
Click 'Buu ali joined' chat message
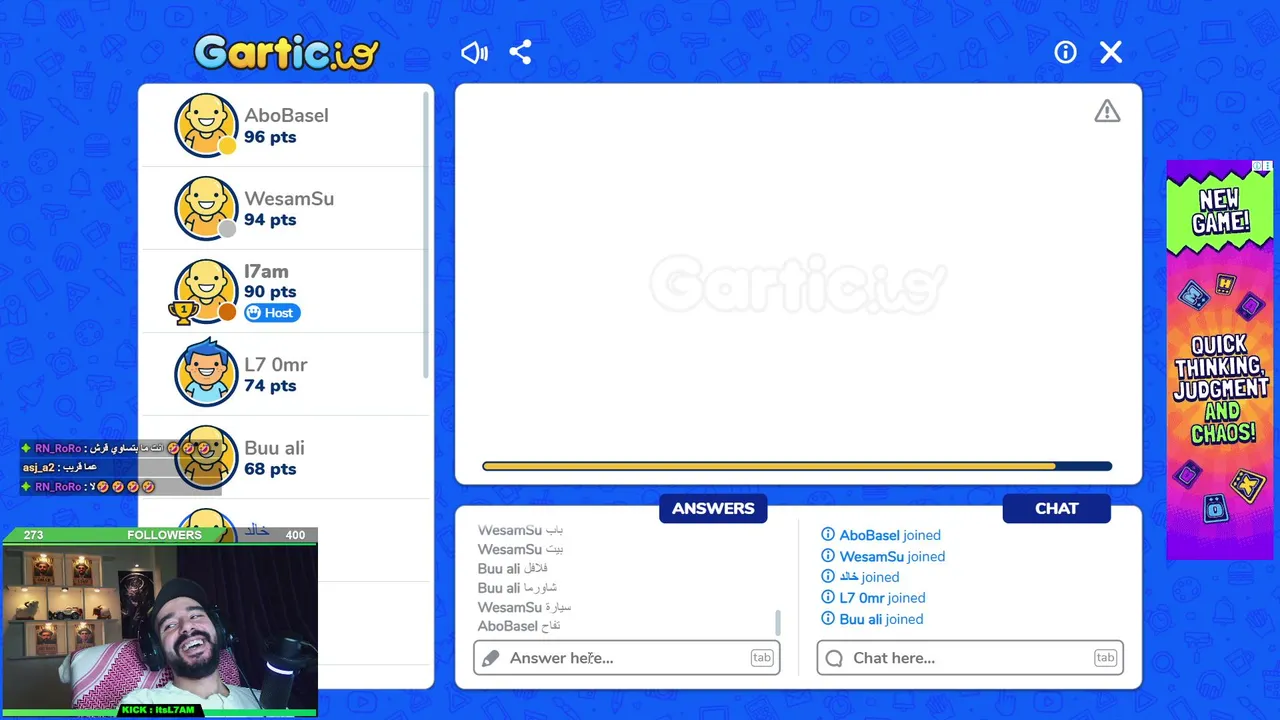click(x=881, y=619)
